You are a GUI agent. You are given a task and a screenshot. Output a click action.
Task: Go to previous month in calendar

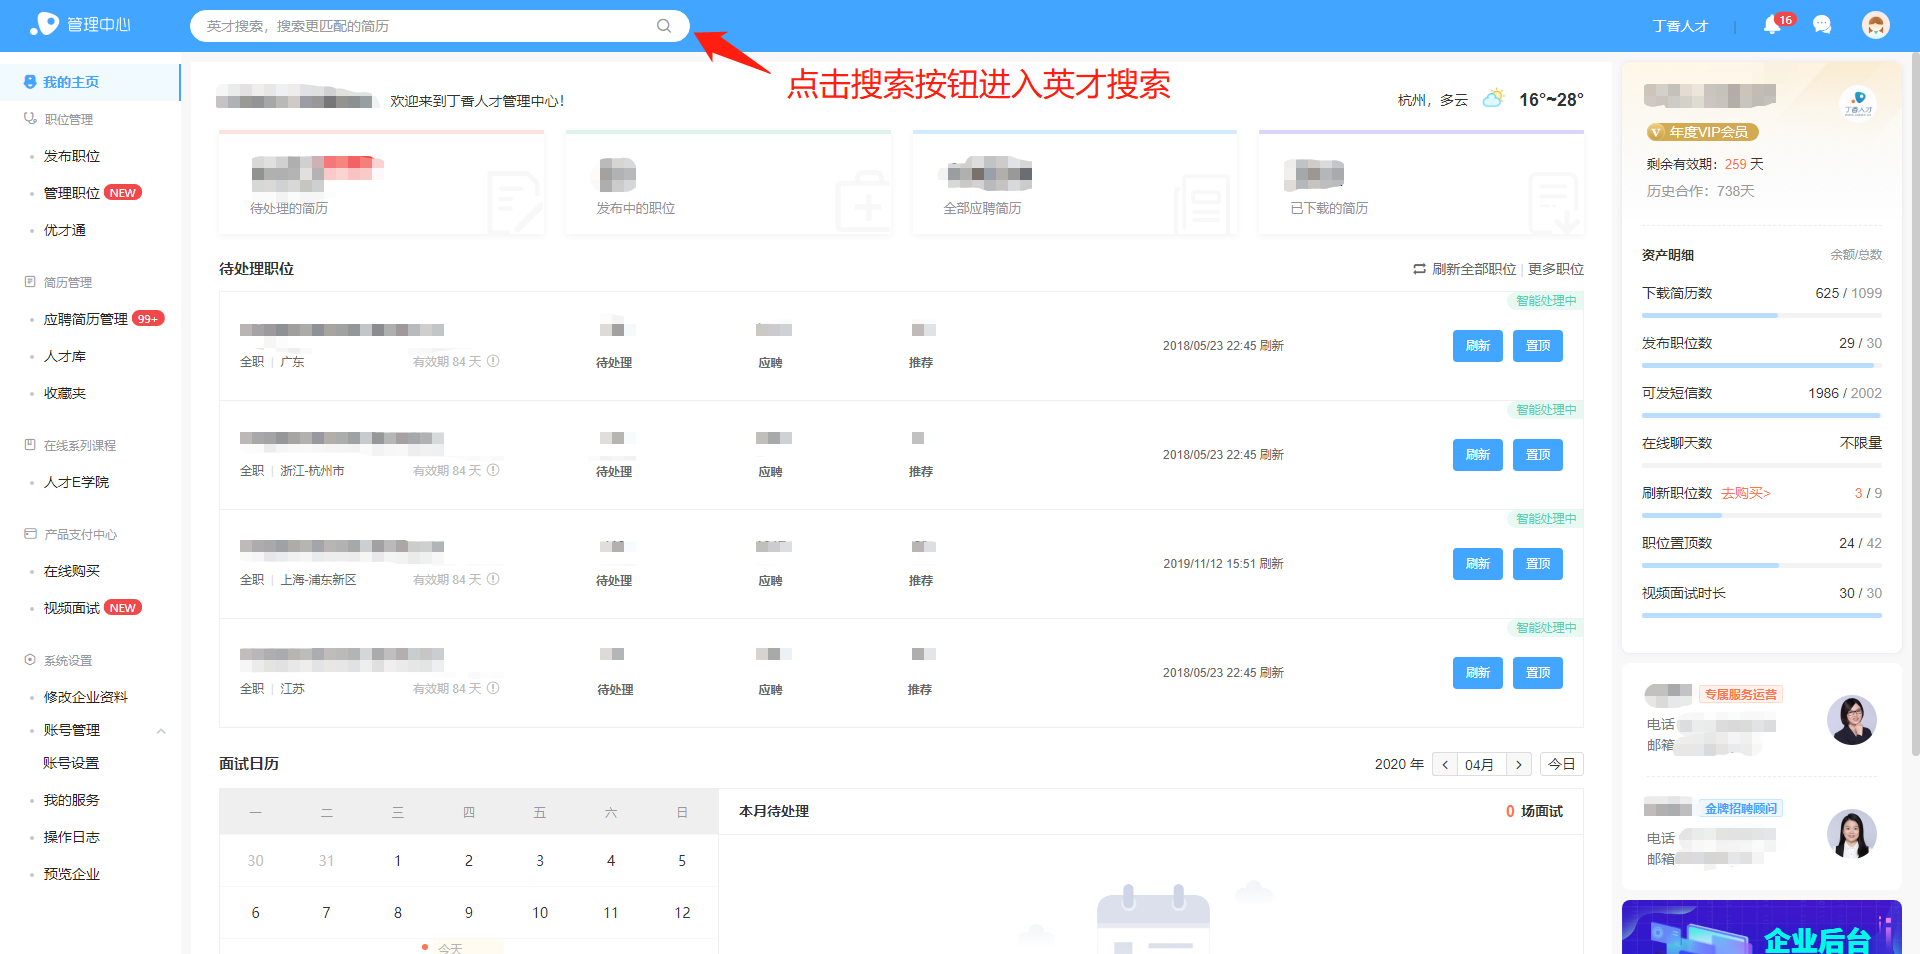coord(1445,764)
